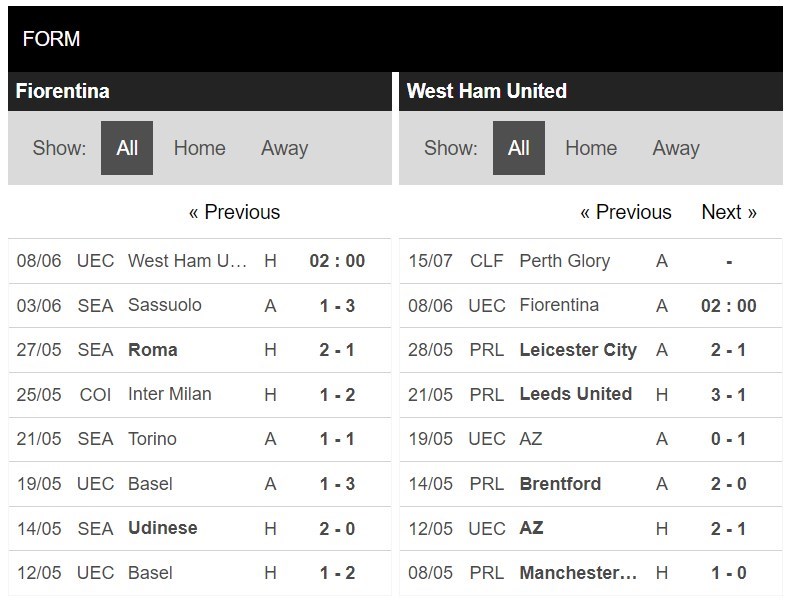Open Perth Glory 15/07 fixture

591,261
